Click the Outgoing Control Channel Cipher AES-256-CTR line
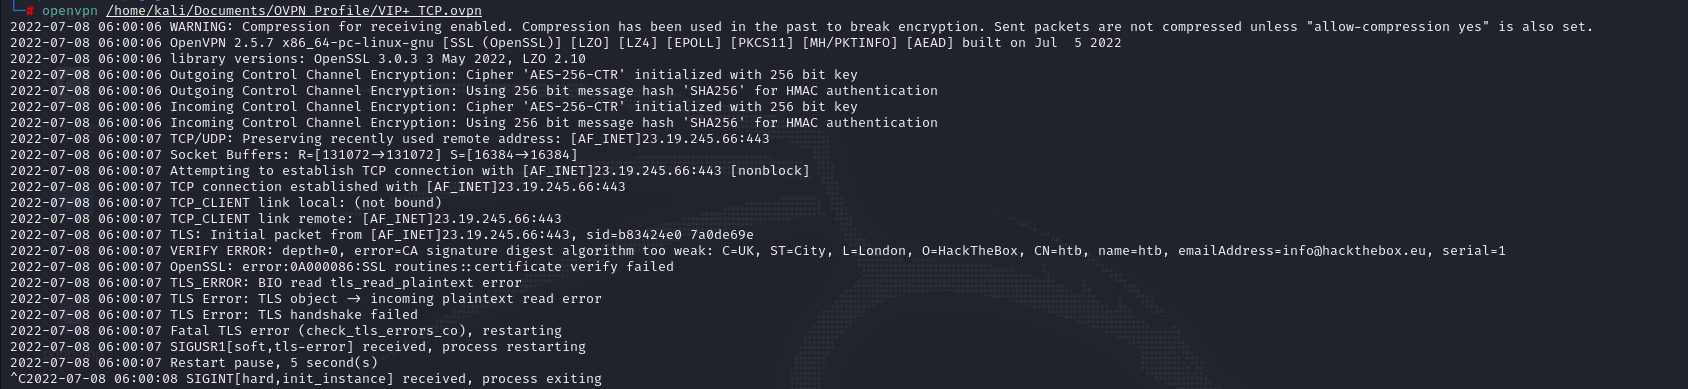 click(434, 75)
